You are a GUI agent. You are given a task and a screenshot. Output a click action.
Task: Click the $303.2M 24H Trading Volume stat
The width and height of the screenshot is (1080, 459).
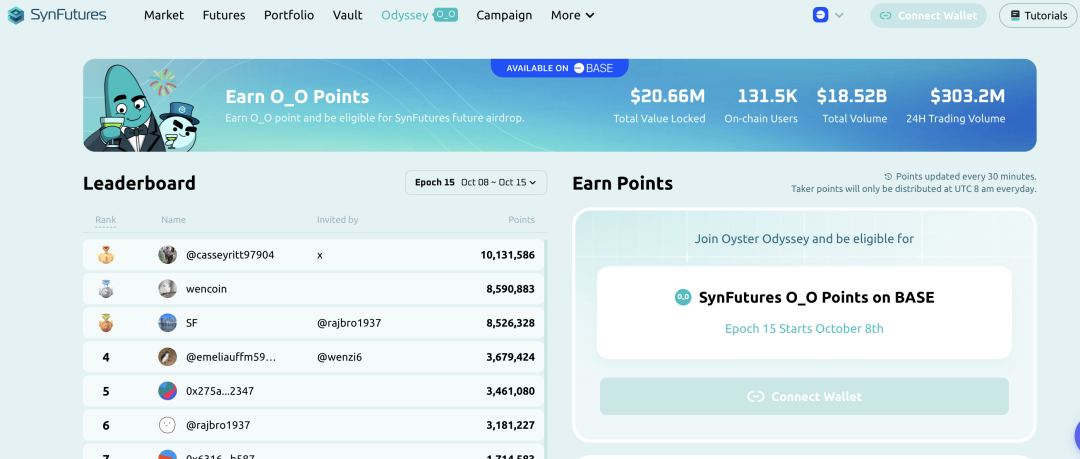click(x=956, y=105)
